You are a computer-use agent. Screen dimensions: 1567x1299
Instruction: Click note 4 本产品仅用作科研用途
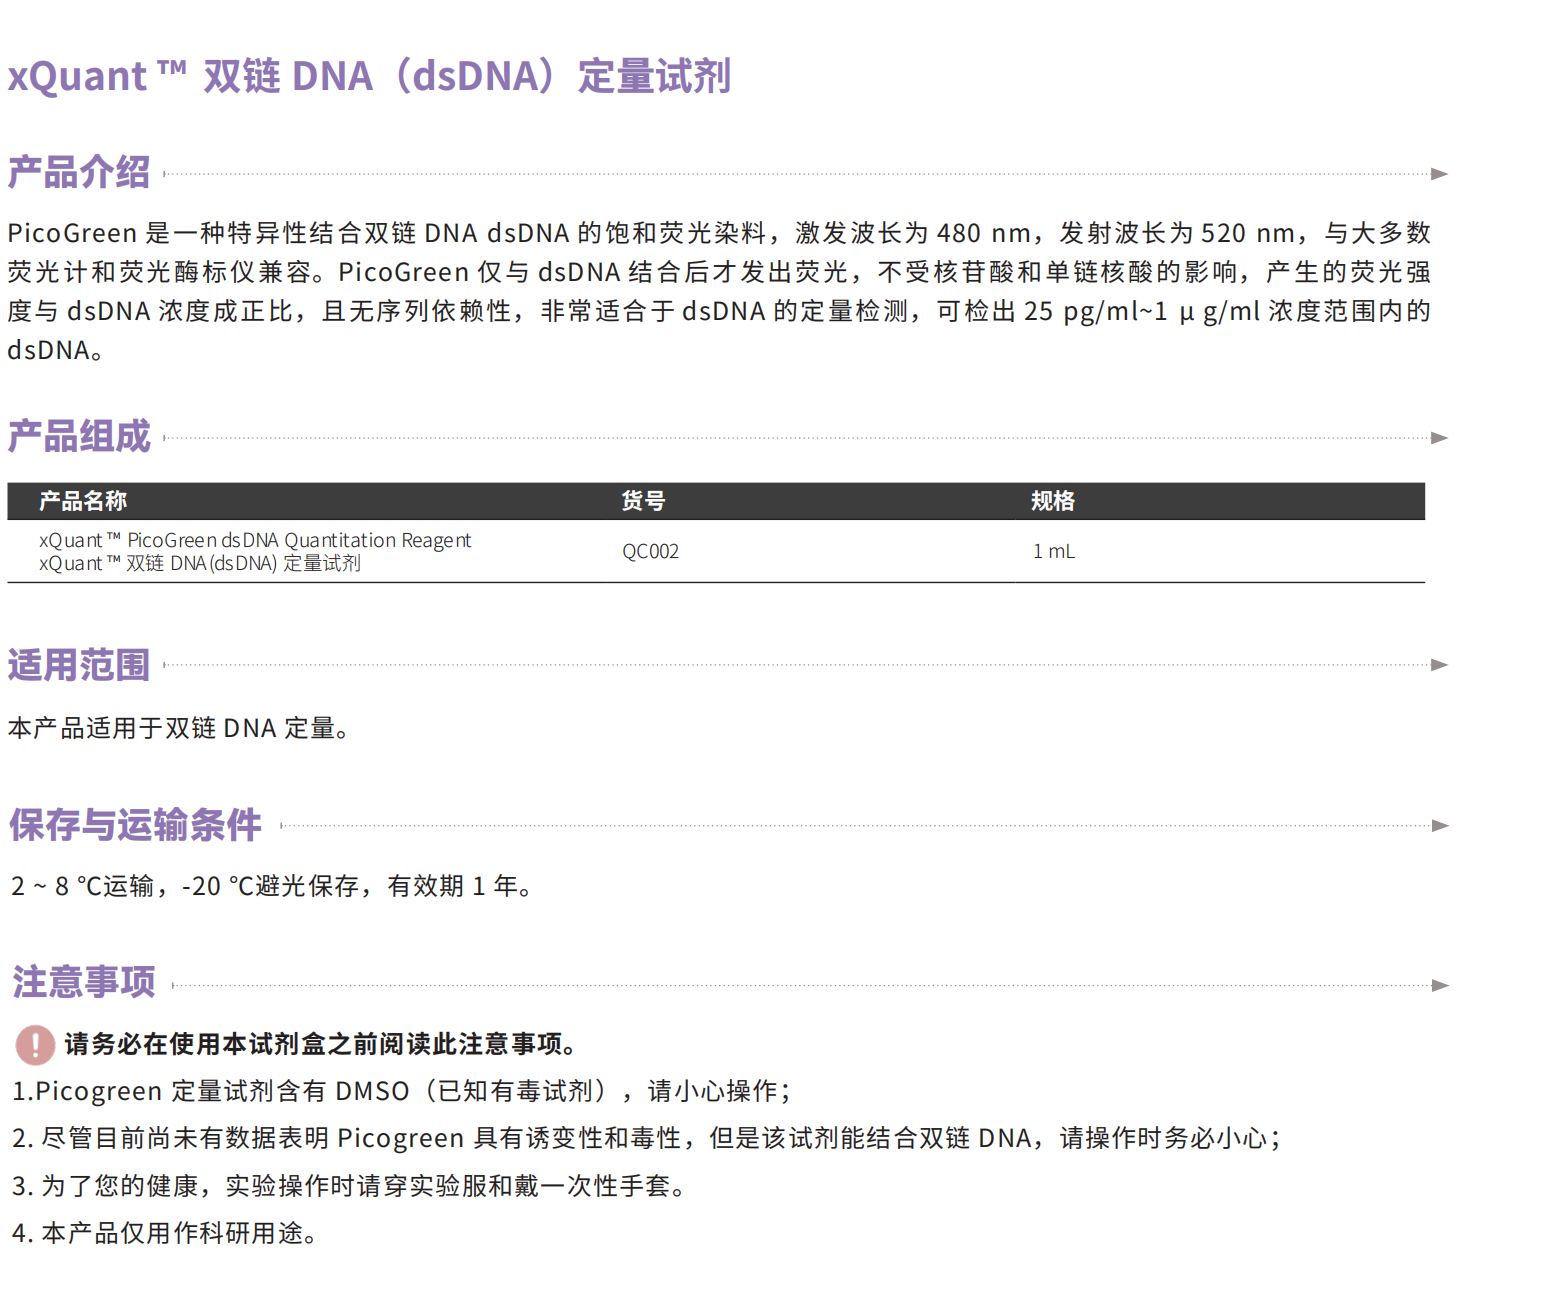pos(165,1233)
